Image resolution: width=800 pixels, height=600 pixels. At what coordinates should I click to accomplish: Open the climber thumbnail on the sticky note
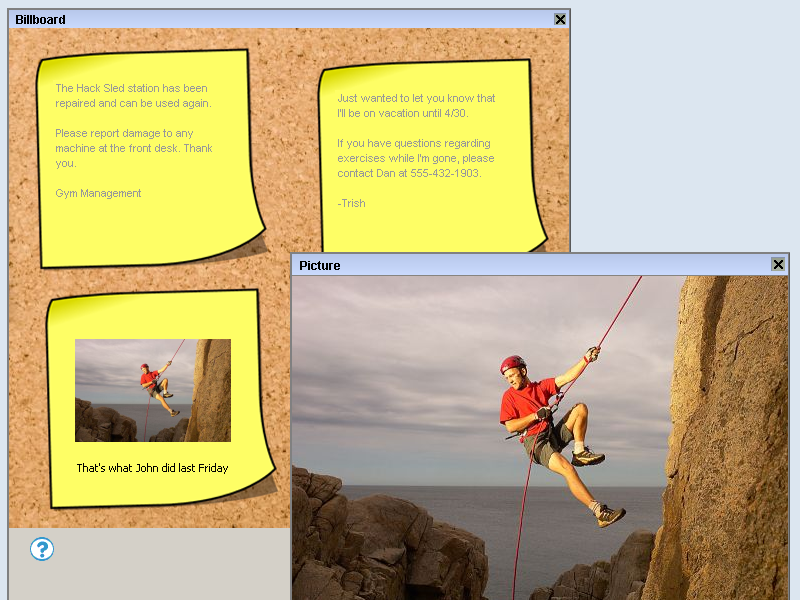(x=152, y=390)
